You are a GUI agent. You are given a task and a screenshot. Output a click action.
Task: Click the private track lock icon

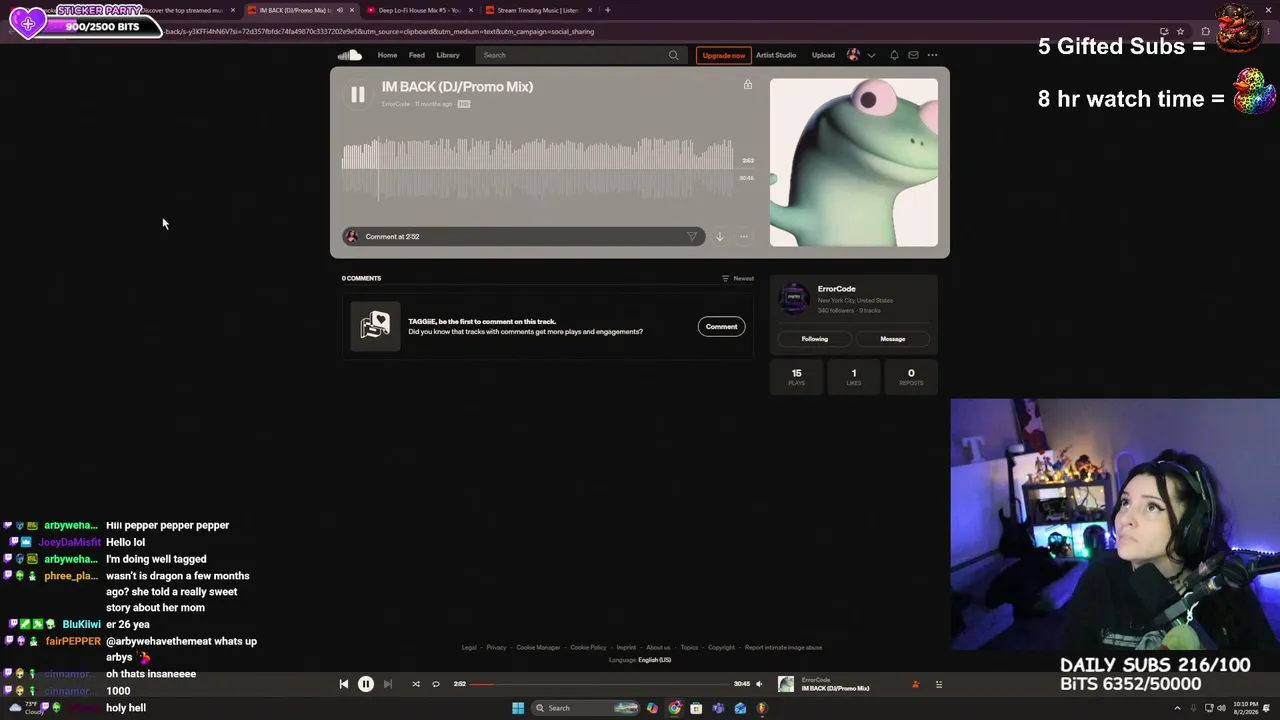(747, 85)
